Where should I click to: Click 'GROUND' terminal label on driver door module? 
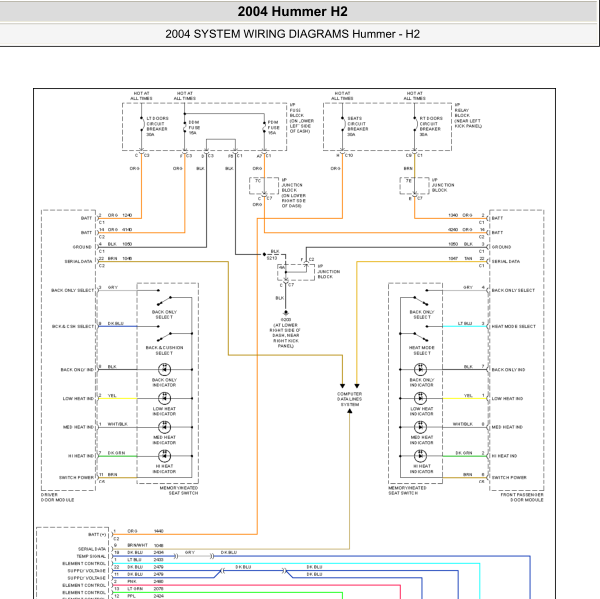[x=82, y=247]
